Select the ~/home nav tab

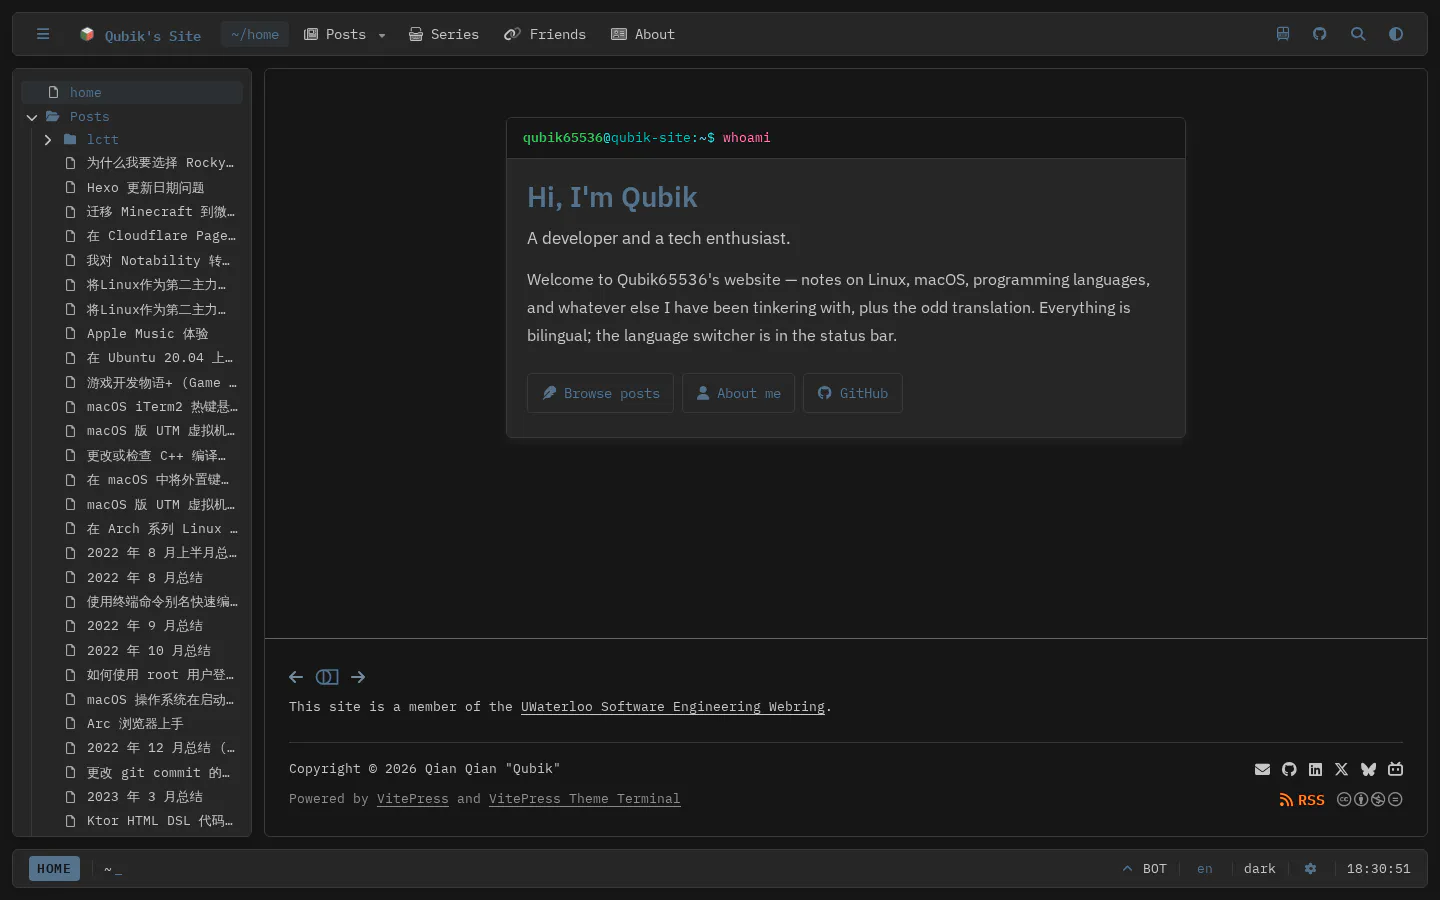(x=255, y=34)
